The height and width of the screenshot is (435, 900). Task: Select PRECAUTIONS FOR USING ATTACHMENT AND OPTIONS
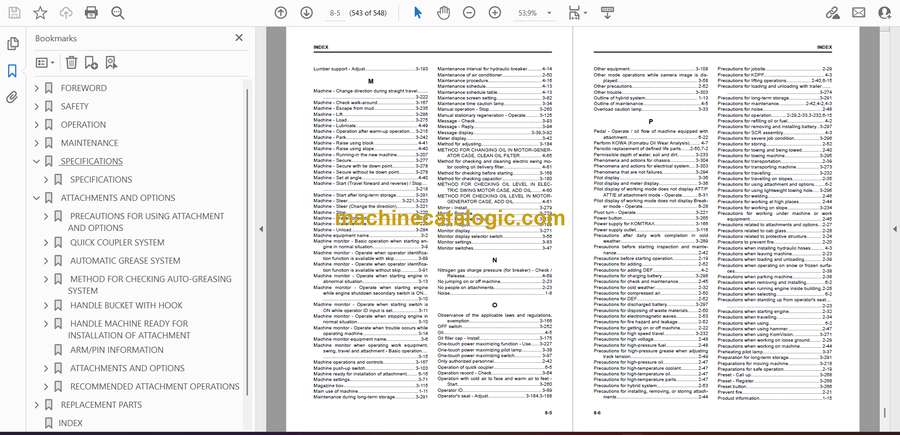pos(146,222)
